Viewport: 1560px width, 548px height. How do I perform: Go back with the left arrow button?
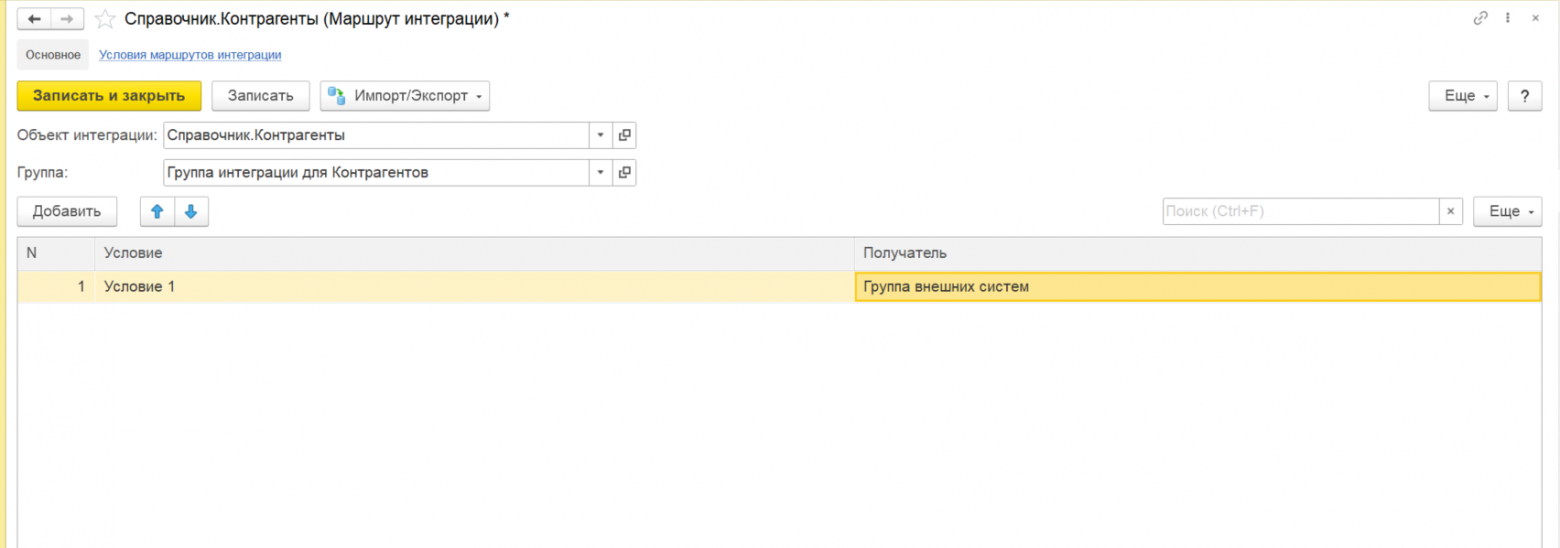click(34, 19)
